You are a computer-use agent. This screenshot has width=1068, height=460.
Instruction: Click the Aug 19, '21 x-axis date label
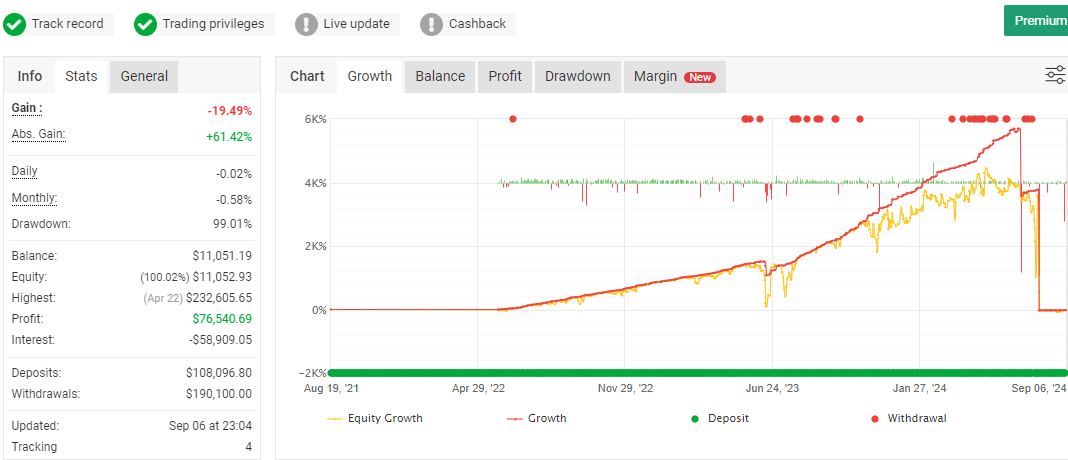(332, 388)
